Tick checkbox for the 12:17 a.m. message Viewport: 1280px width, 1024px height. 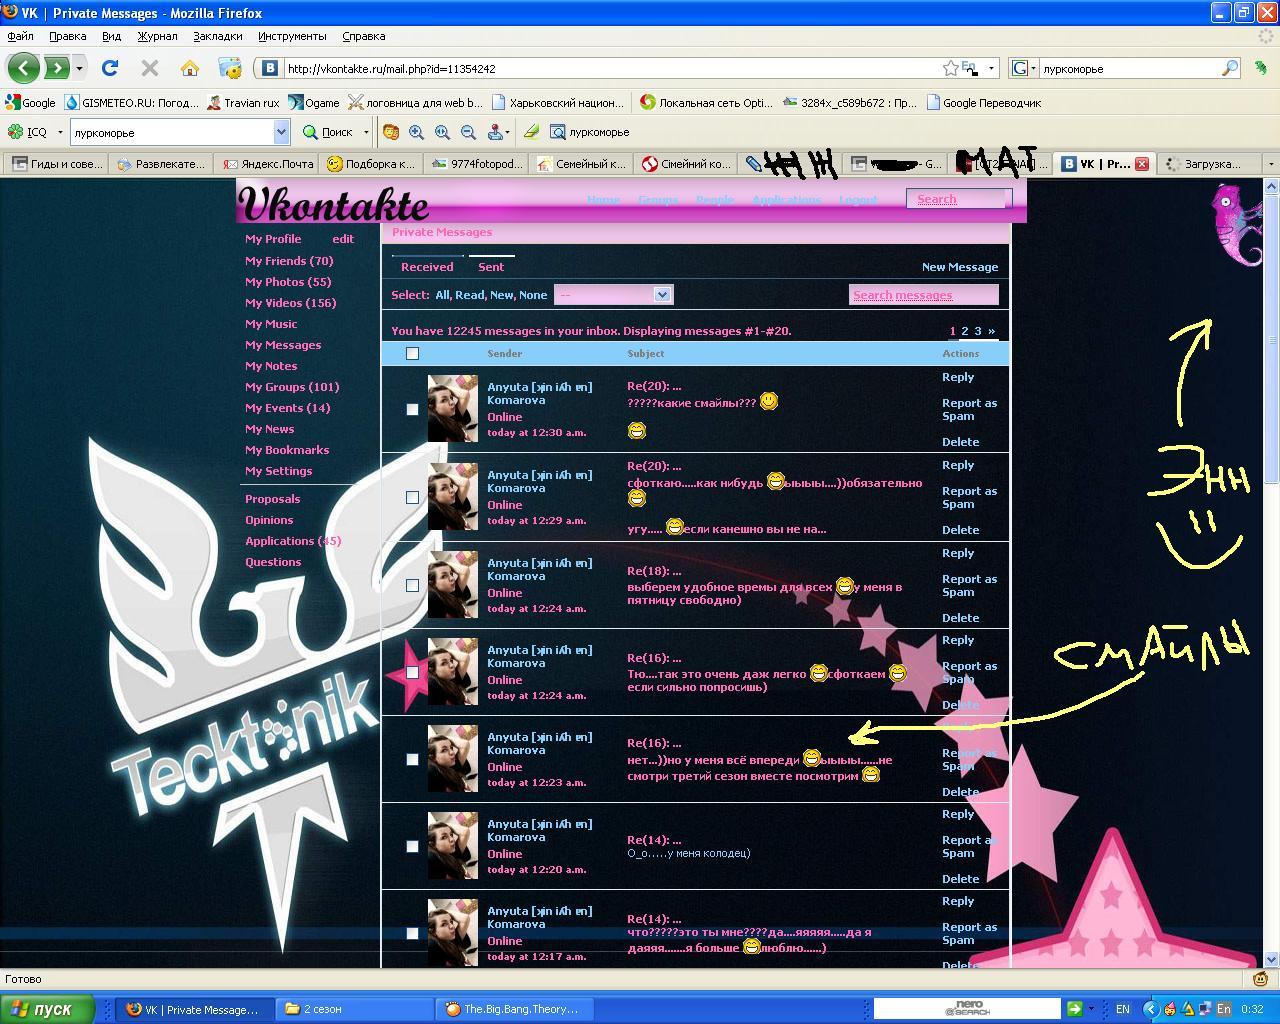click(x=412, y=933)
